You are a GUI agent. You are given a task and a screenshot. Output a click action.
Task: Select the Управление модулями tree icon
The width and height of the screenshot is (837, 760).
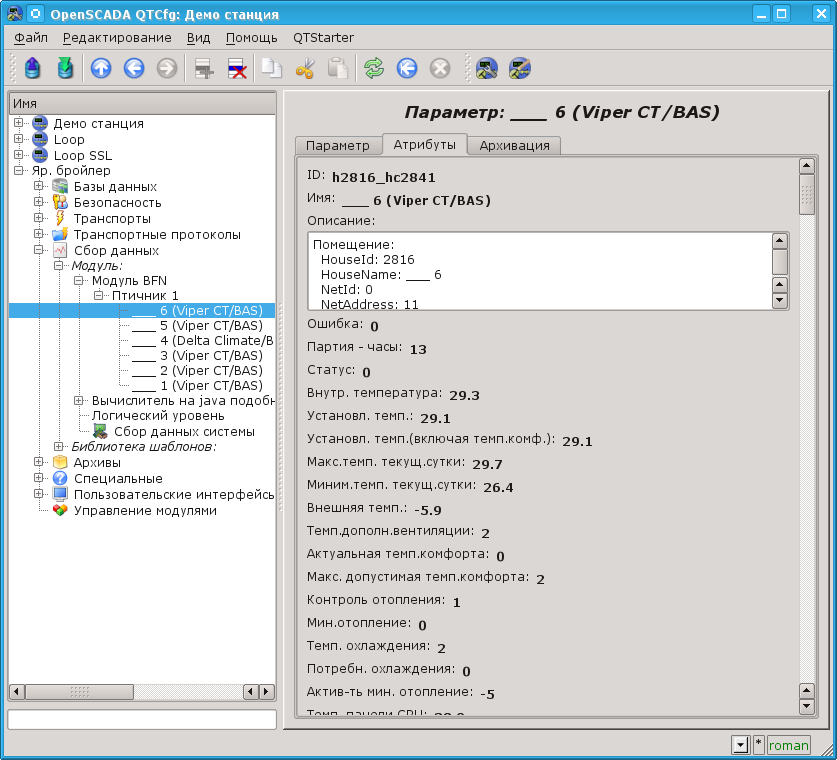coord(60,510)
